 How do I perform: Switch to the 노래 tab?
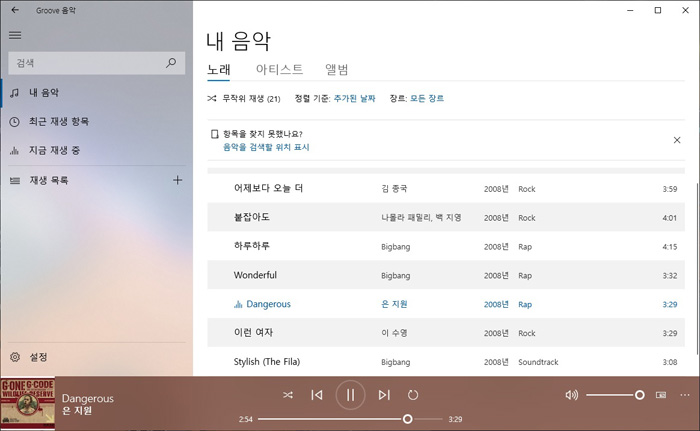[219, 69]
